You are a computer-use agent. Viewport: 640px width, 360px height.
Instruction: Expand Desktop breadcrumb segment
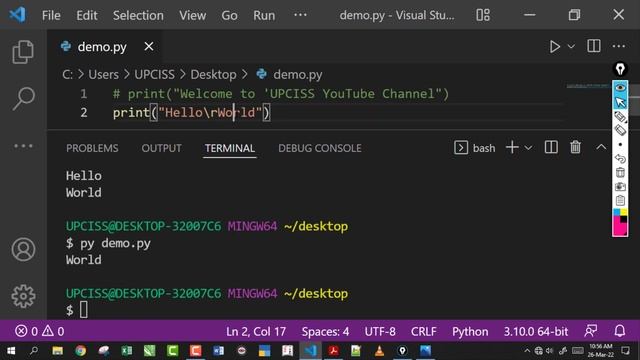(213, 75)
